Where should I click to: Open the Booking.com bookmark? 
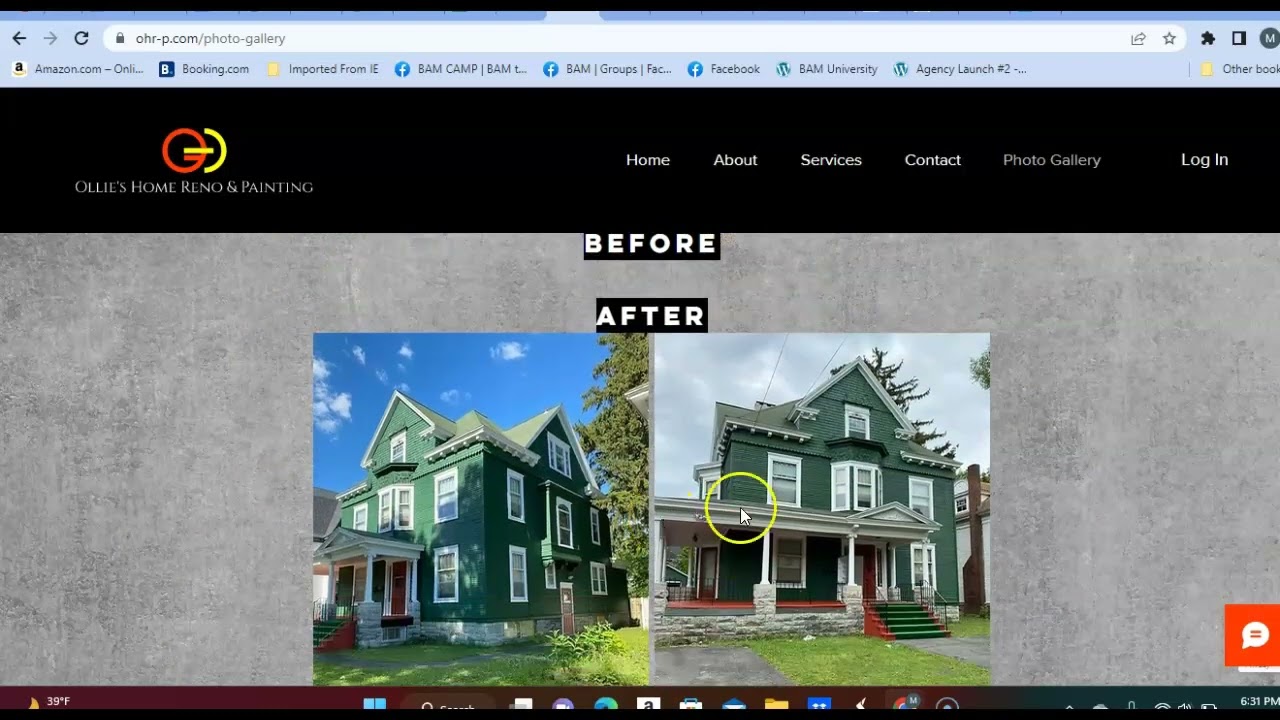[x=204, y=69]
